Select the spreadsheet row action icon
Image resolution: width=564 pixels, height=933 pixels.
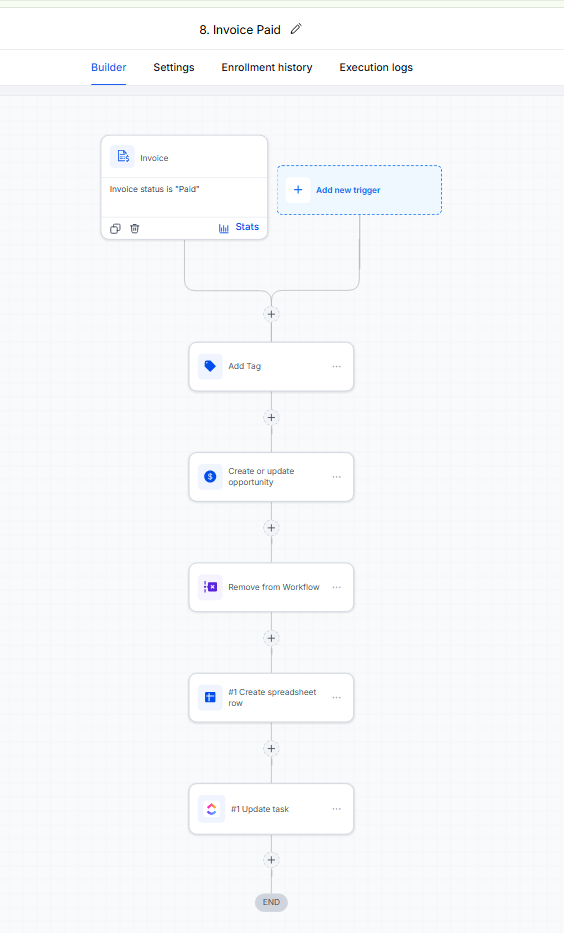click(210, 697)
